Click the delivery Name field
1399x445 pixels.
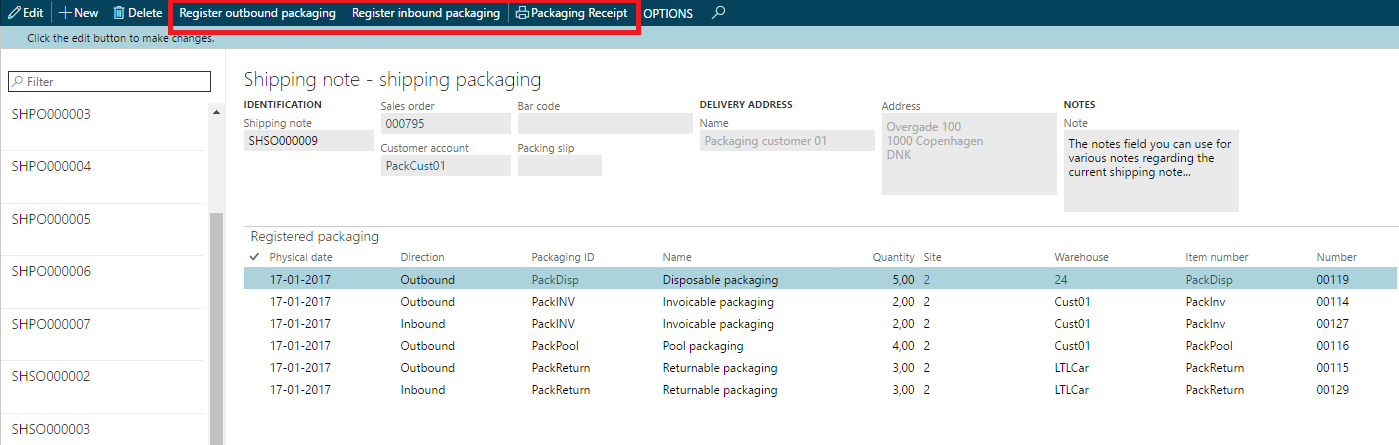tap(787, 141)
